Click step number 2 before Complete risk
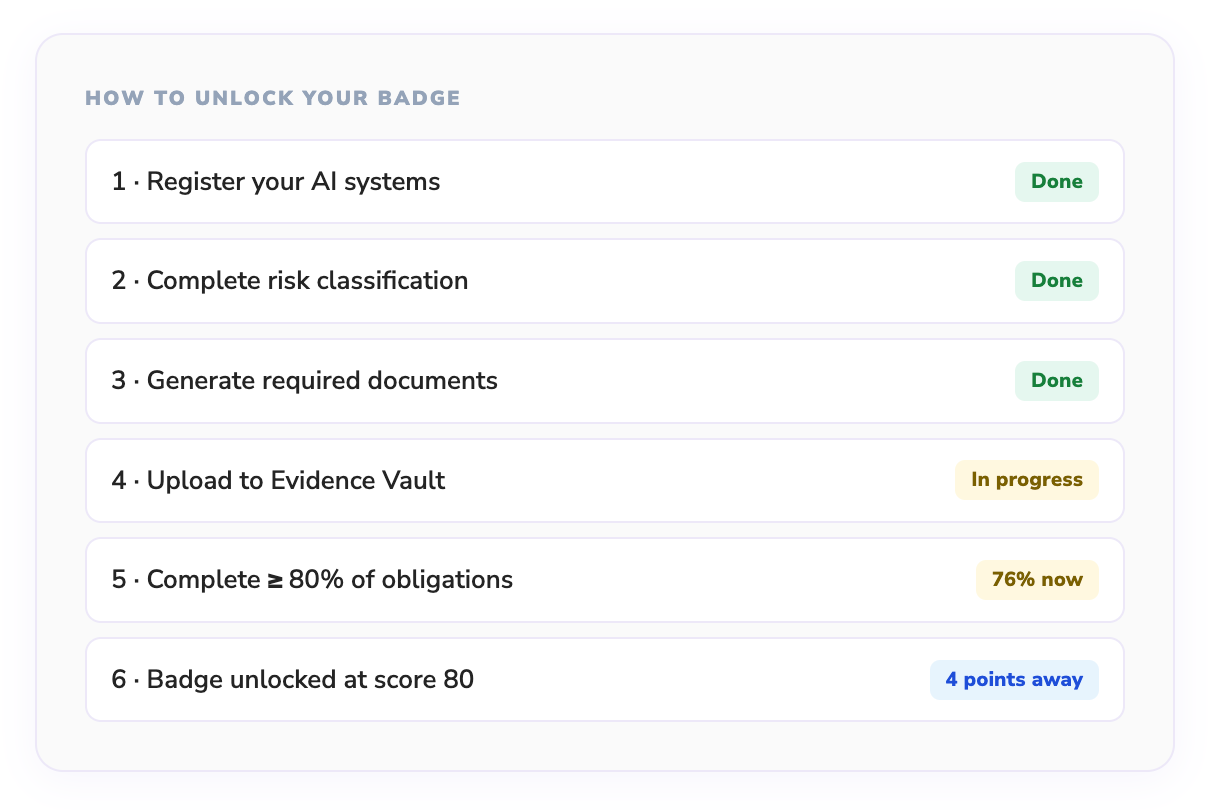The image size is (1210, 810). coord(119,281)
